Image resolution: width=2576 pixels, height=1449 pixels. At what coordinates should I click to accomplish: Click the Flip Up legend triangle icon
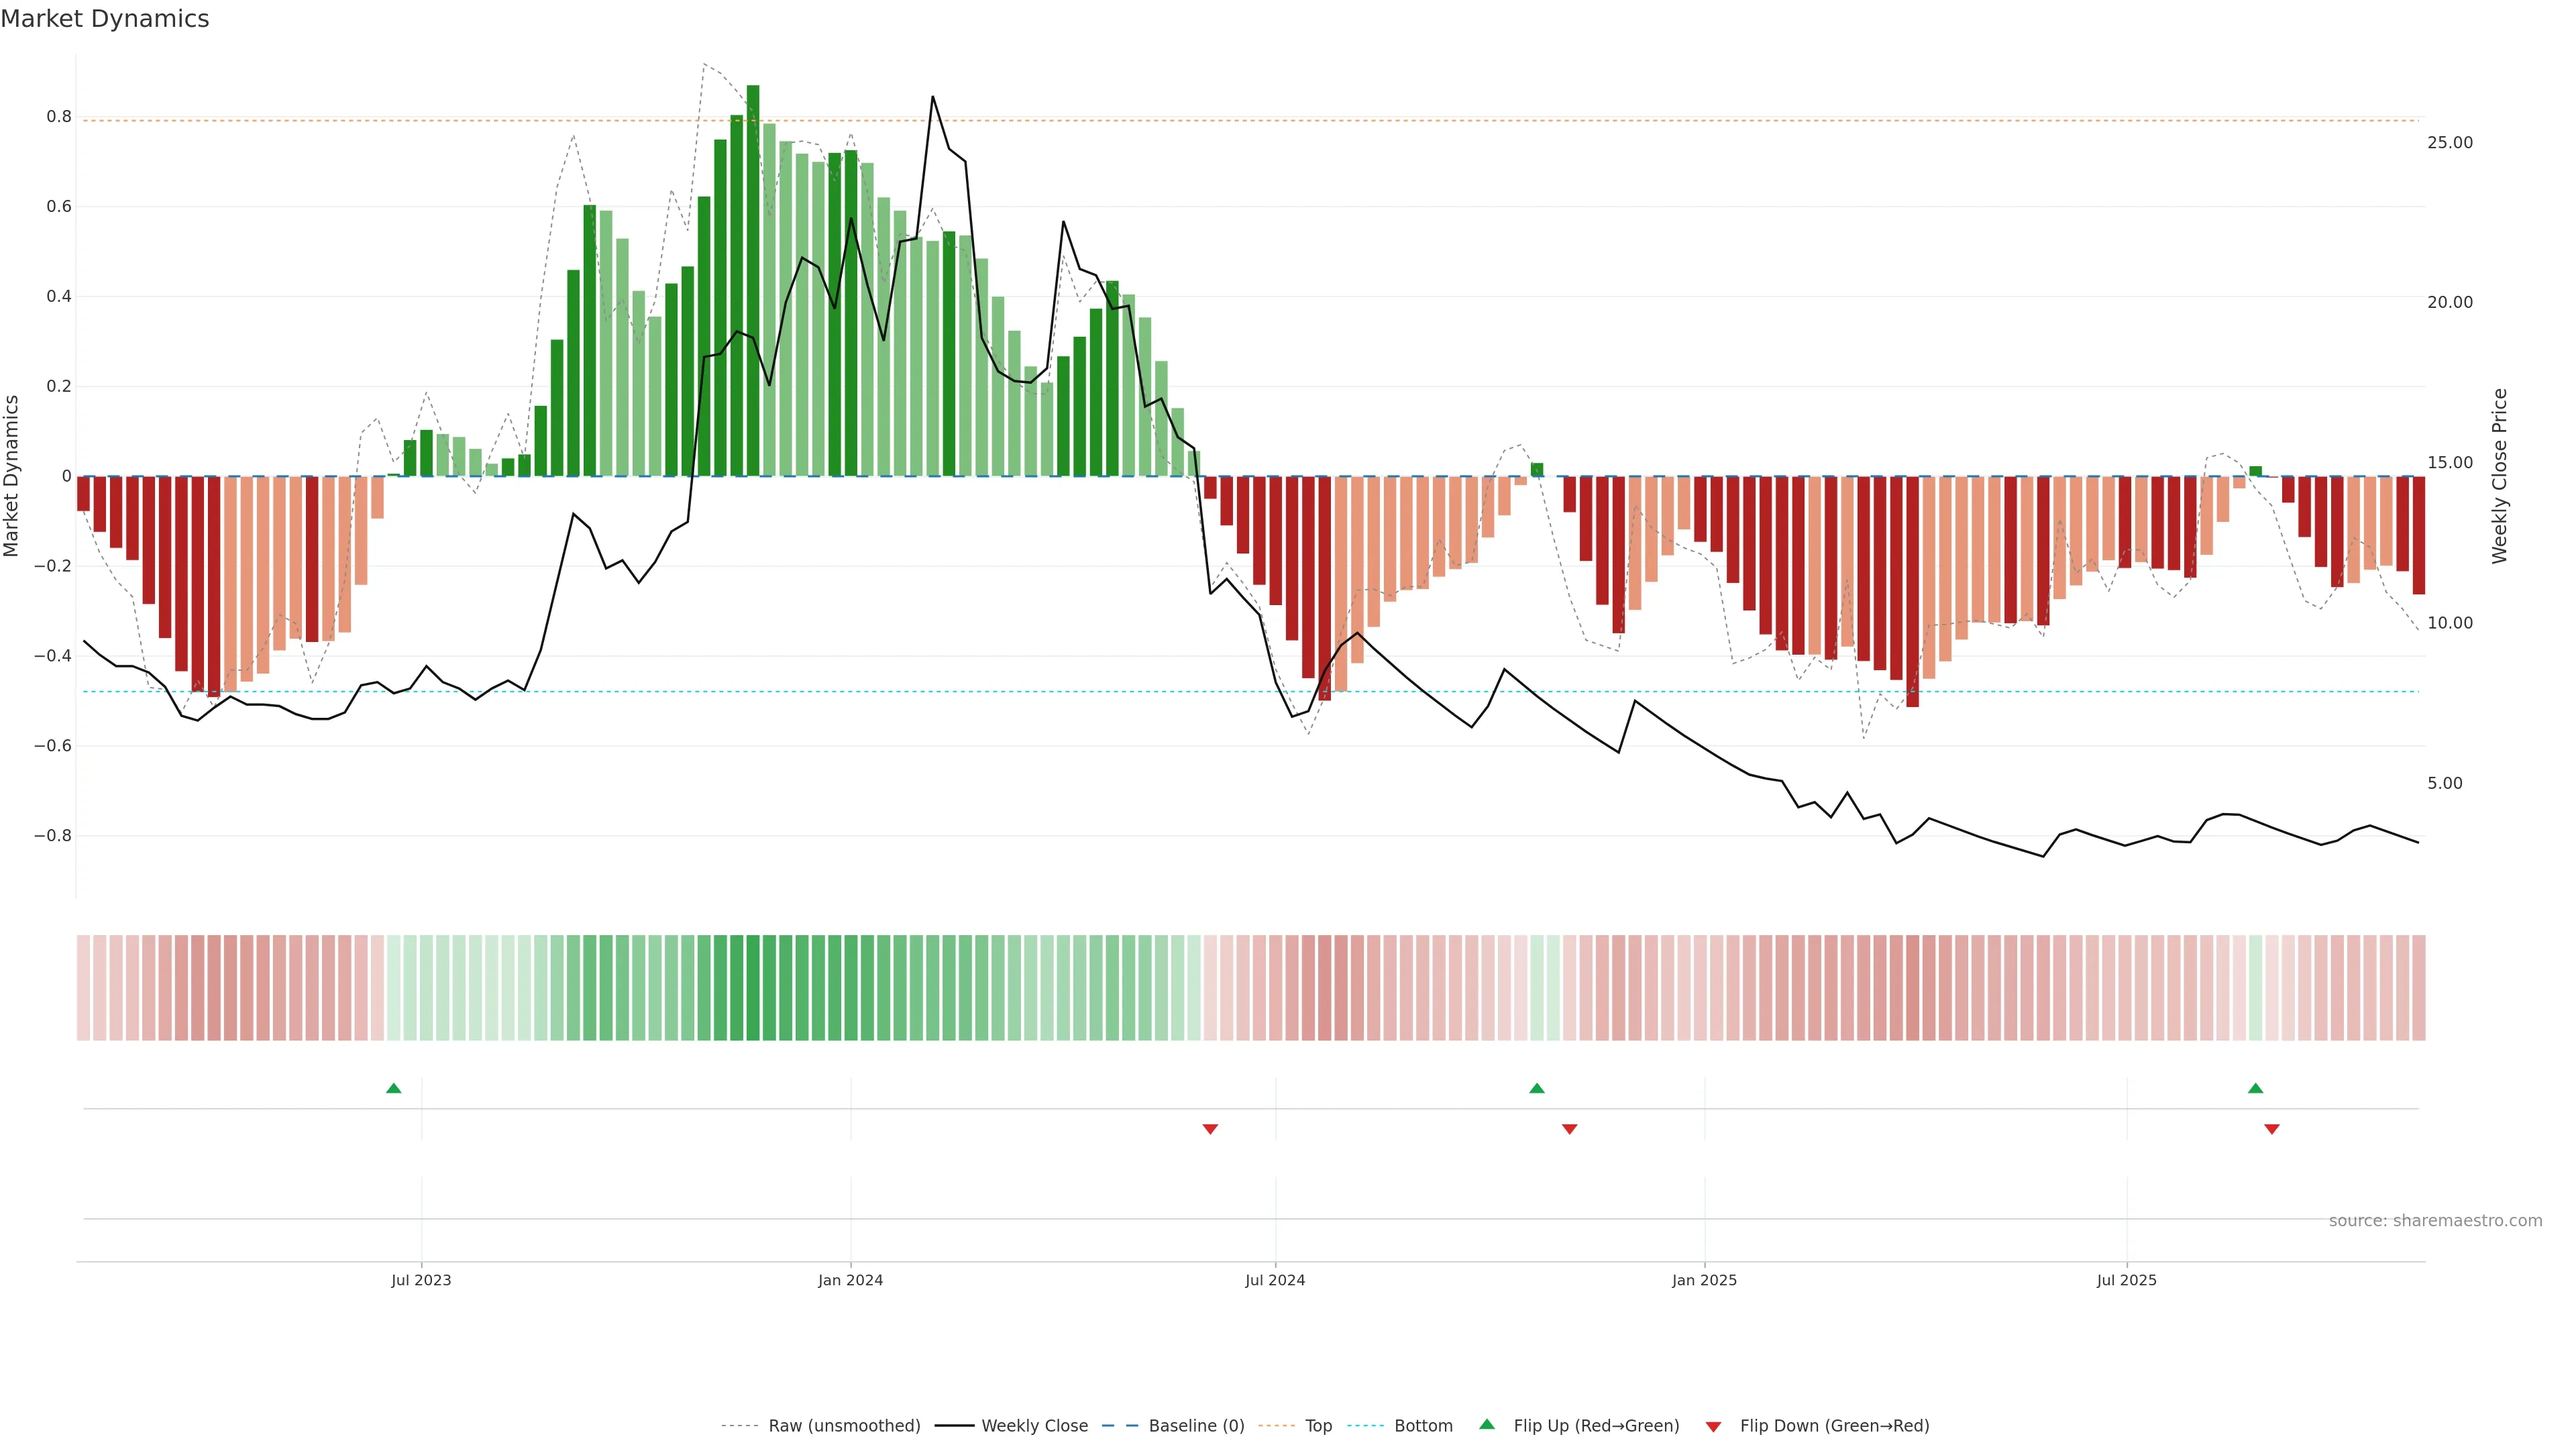pyautogui.click(x=1487, y=1424)
